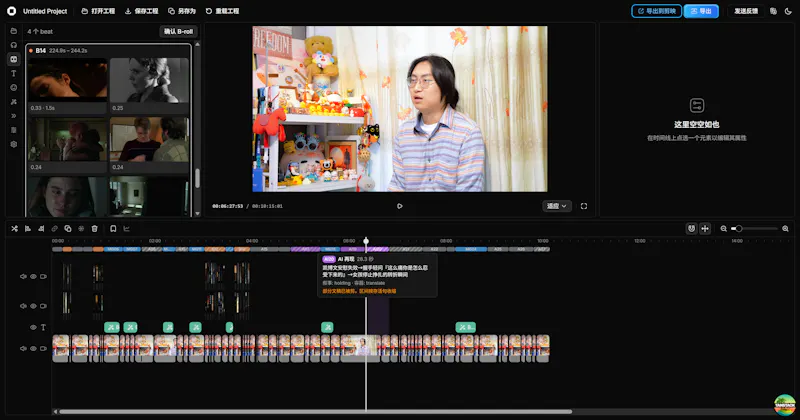This screenshot has width=800, height=420.
Task: Click the timeline zoom in magnifier
Action: (x=785, y=229)
